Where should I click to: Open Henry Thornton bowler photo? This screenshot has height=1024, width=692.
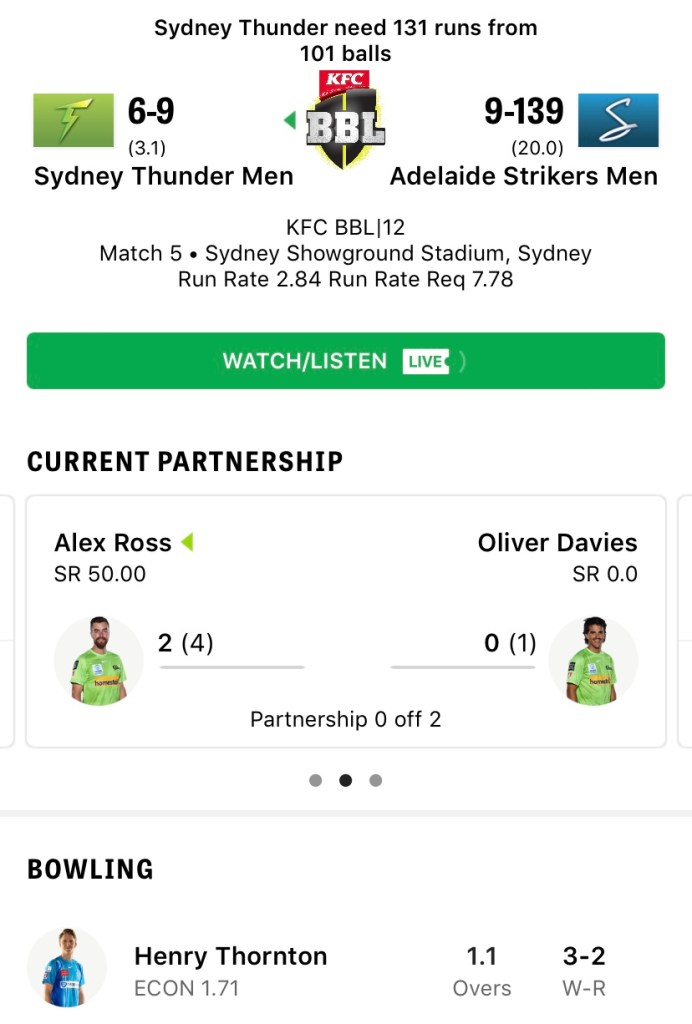tap(67, 967)
